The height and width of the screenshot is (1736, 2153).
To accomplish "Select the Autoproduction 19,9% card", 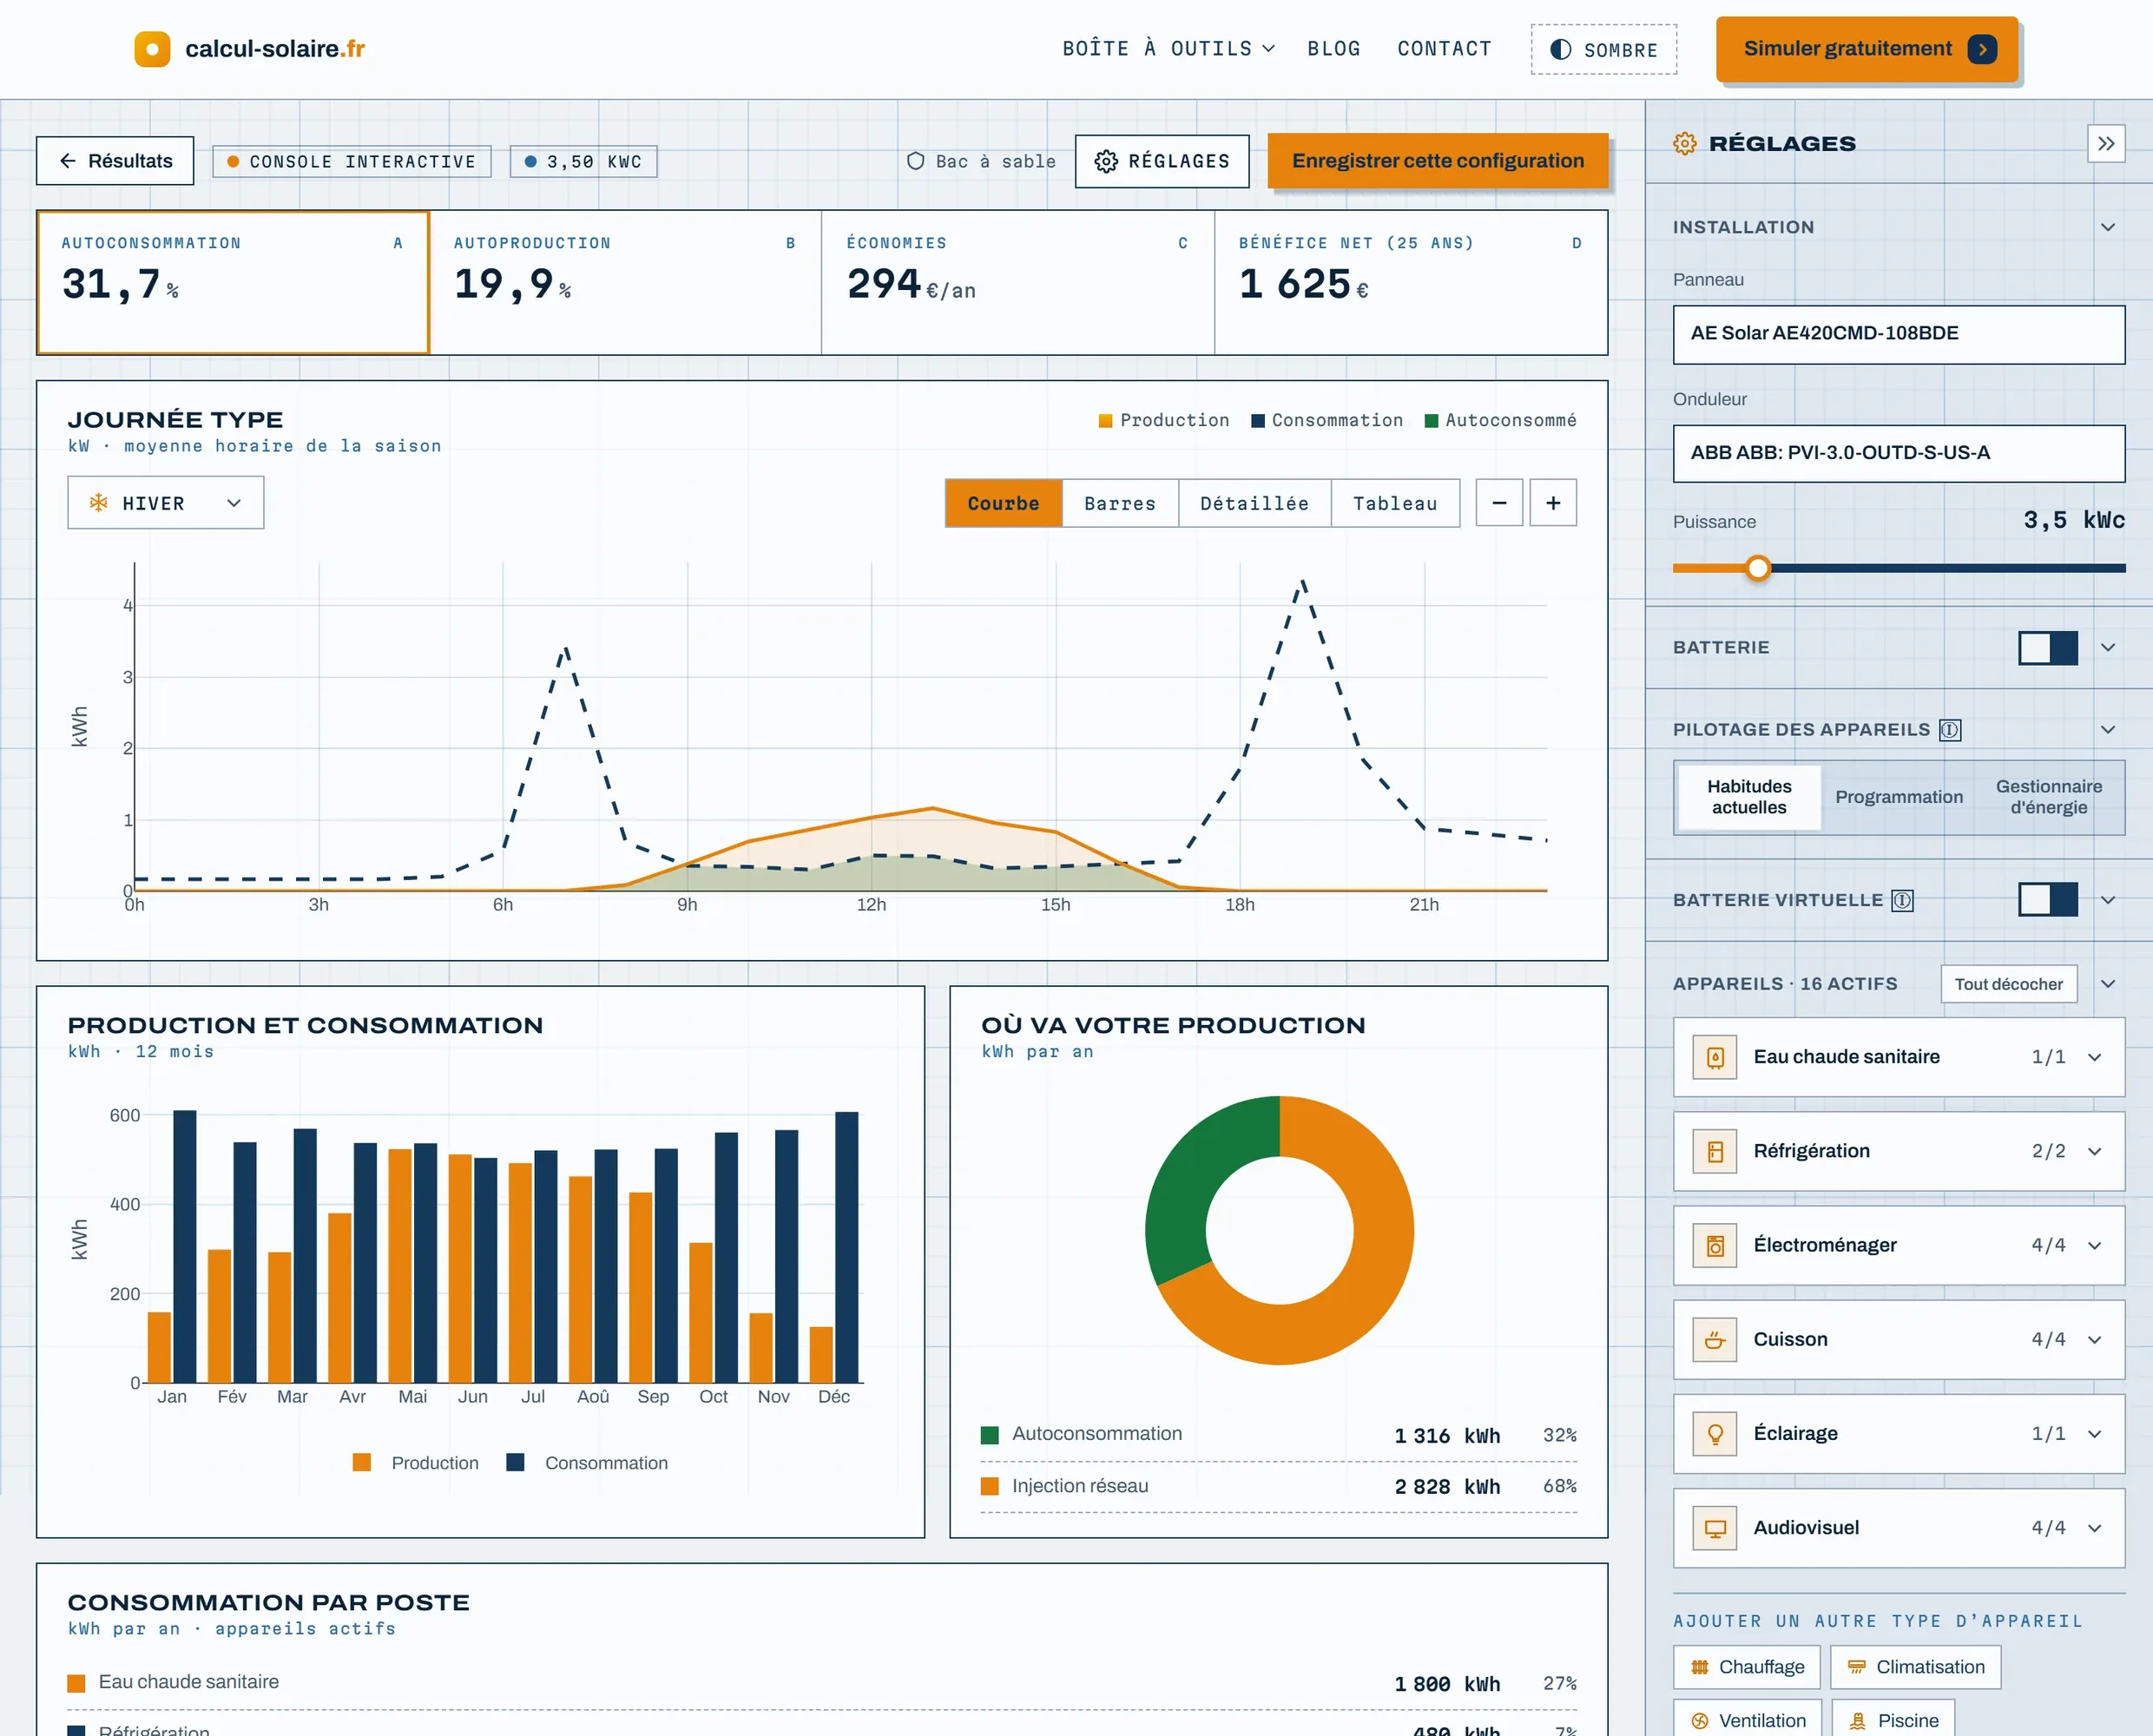I will coord(625,283).
